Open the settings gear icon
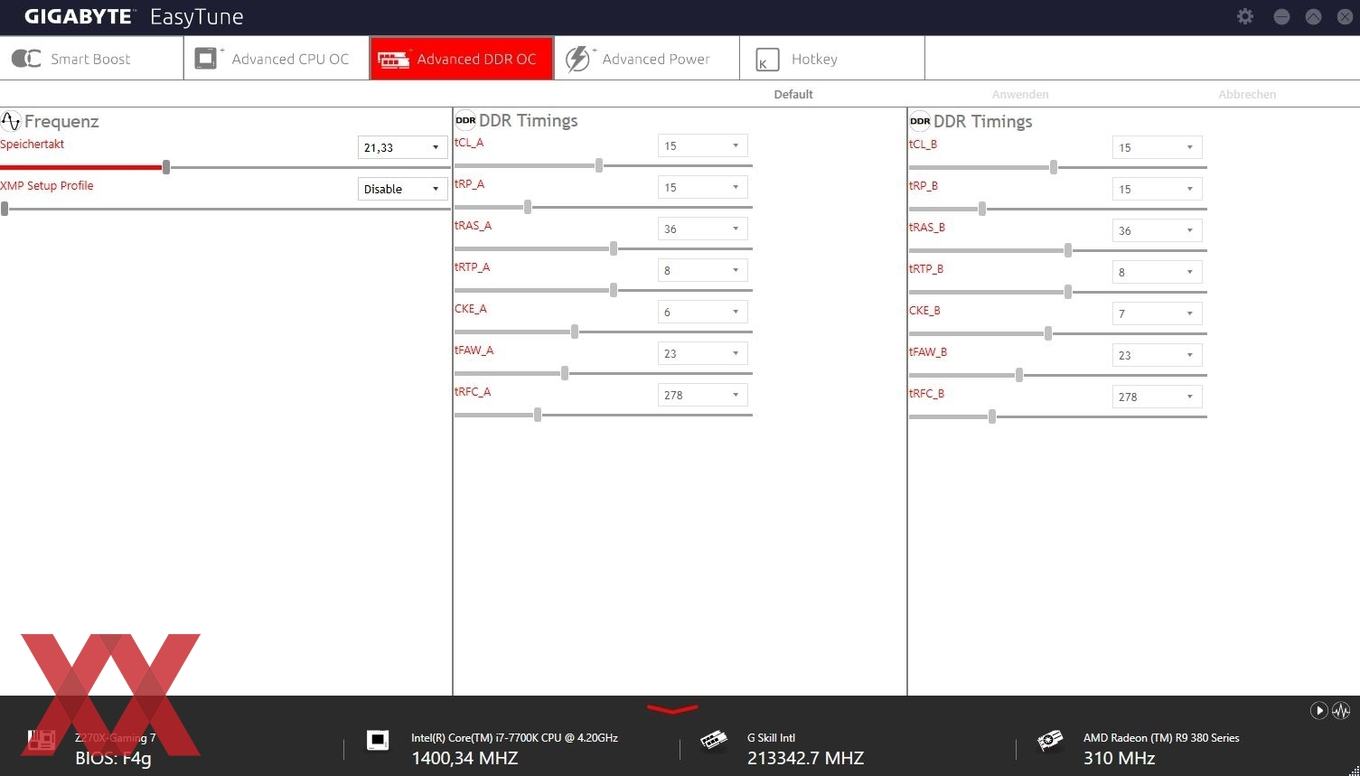The height and width of the screenshot is (776, 1360). pyautogui.click(x=1245, y=17)
